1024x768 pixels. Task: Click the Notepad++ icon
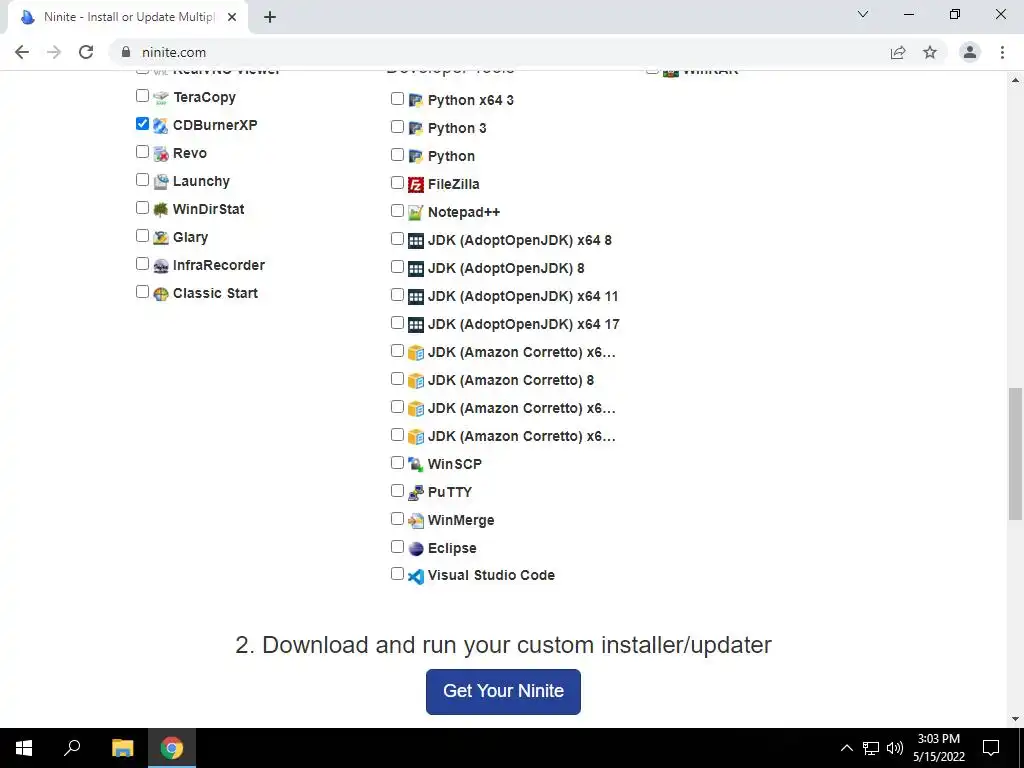[416, 213]
